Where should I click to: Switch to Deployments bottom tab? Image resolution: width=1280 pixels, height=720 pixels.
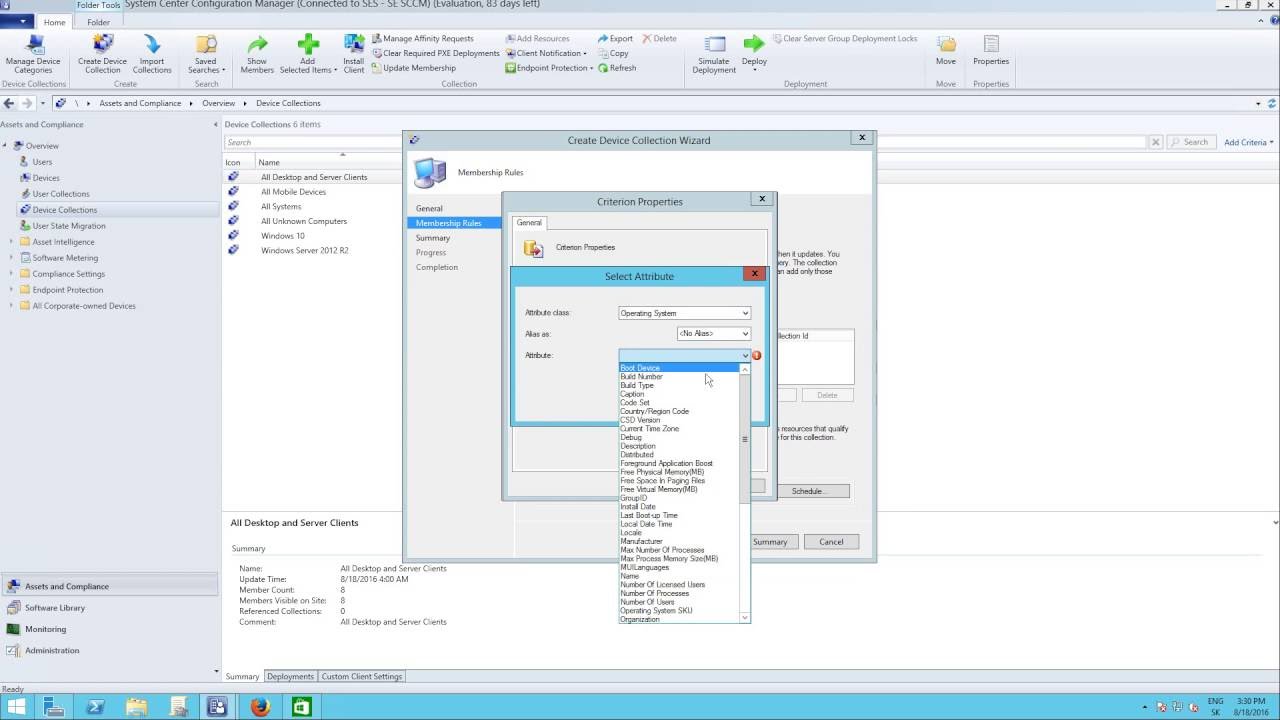coord(290,676)
